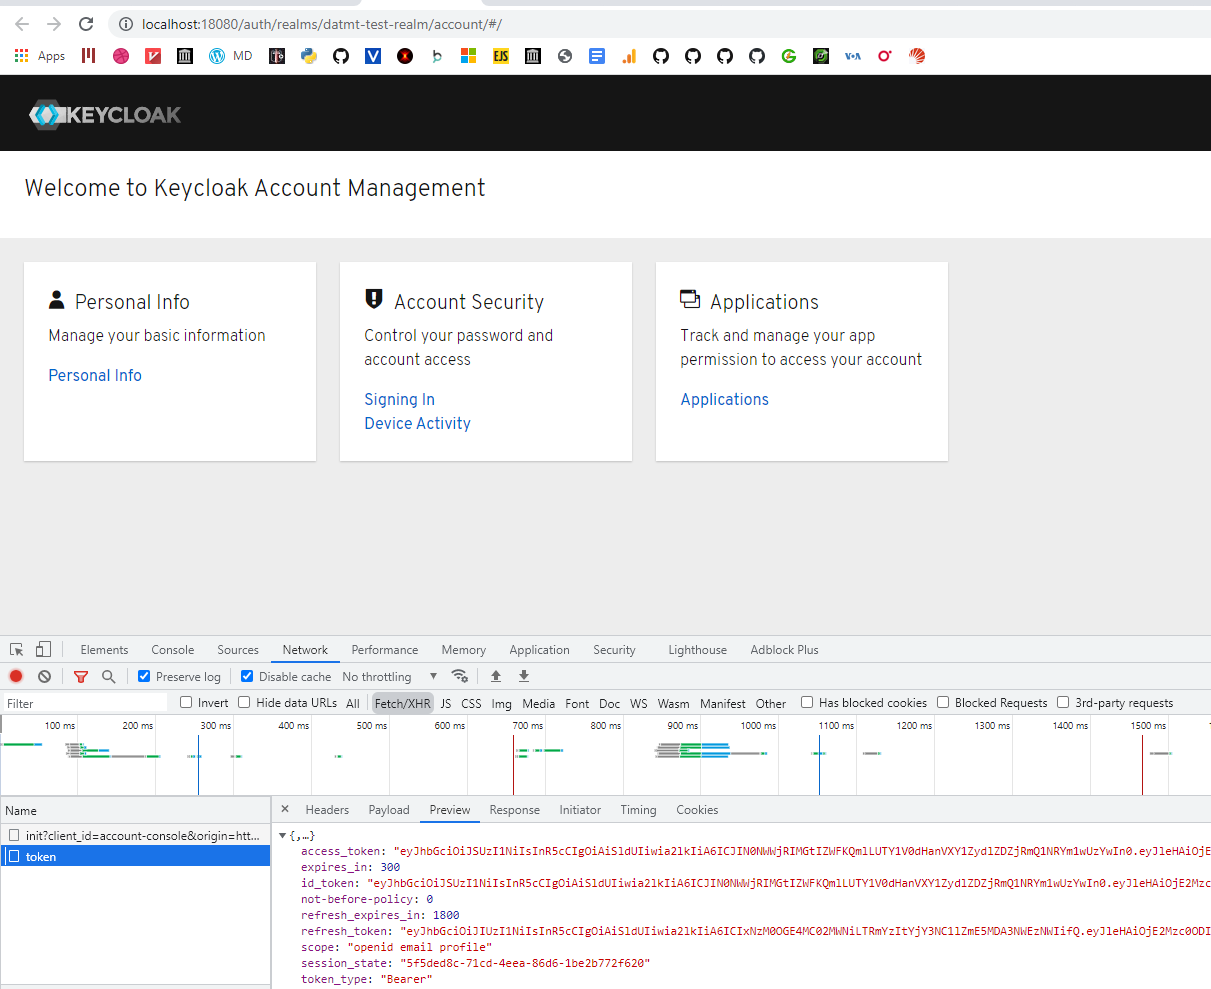Open the blue Google Docs bookmark

(x=597, y=56)
